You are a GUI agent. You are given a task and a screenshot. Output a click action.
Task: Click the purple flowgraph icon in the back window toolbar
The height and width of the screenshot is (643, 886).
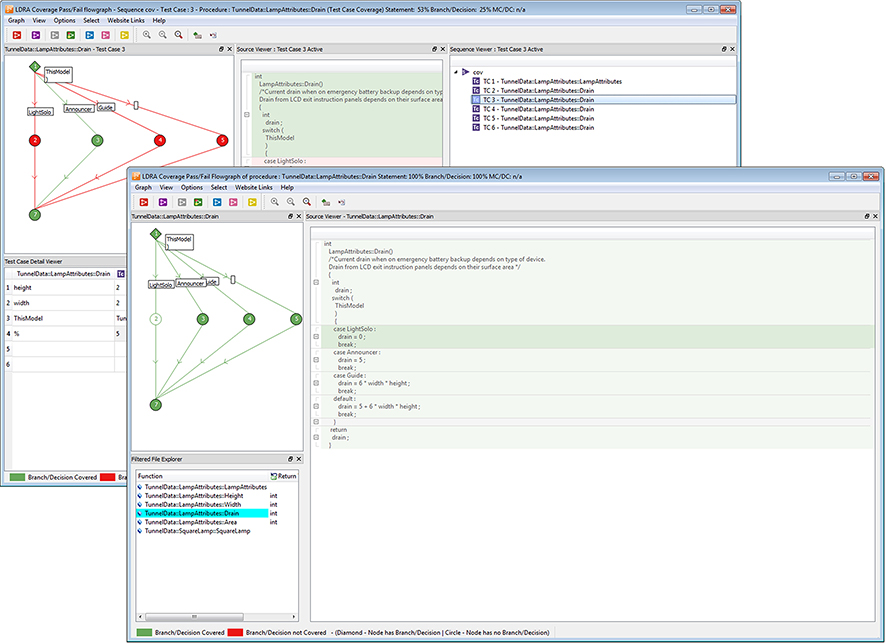coord(36,35)
